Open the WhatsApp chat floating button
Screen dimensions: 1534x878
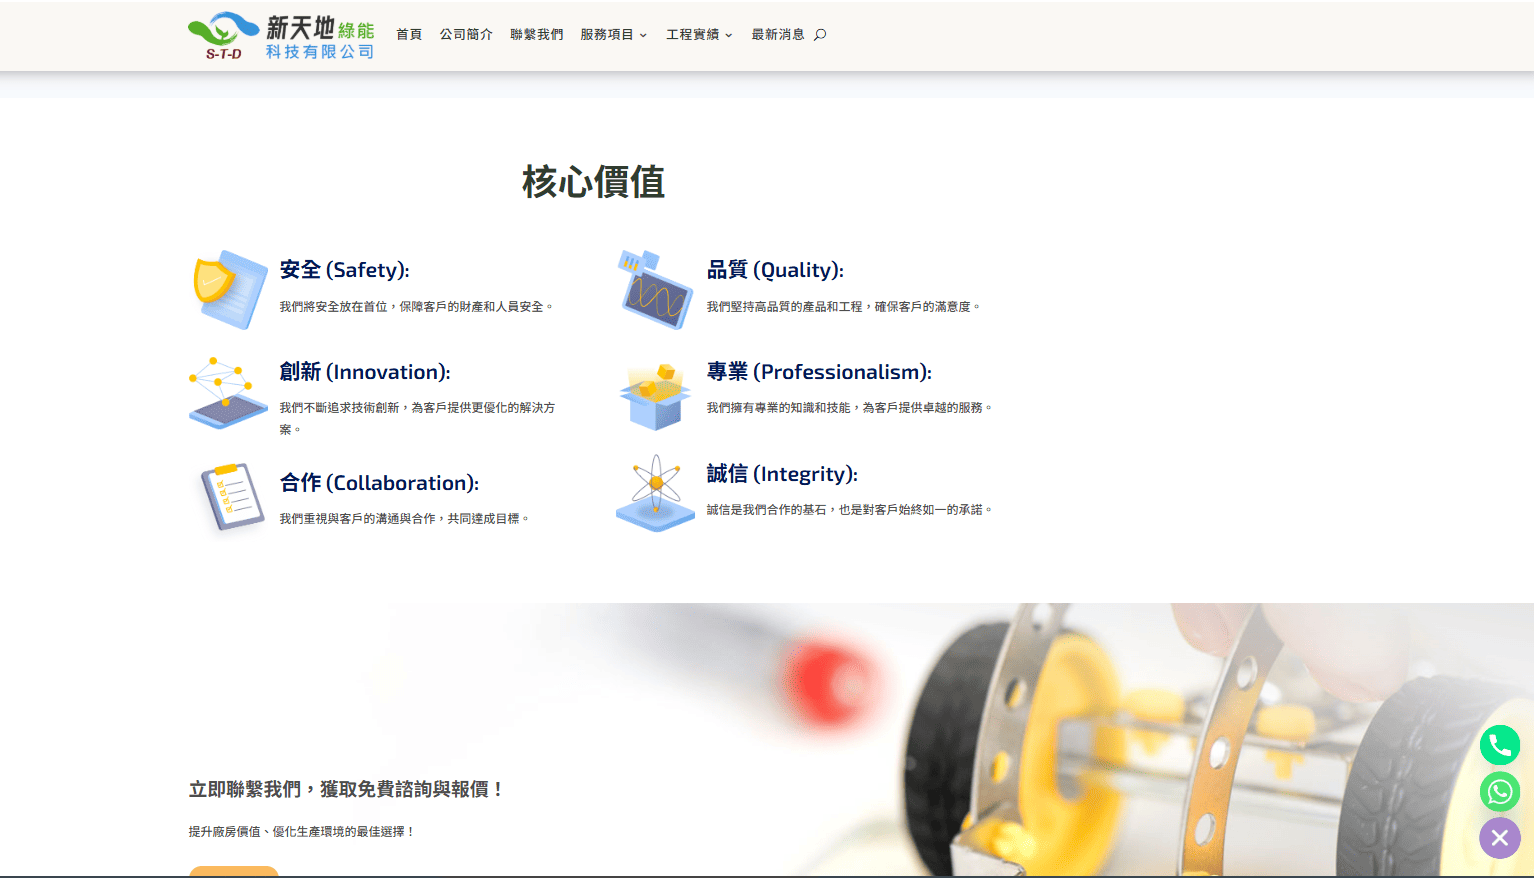[1500, 792]
